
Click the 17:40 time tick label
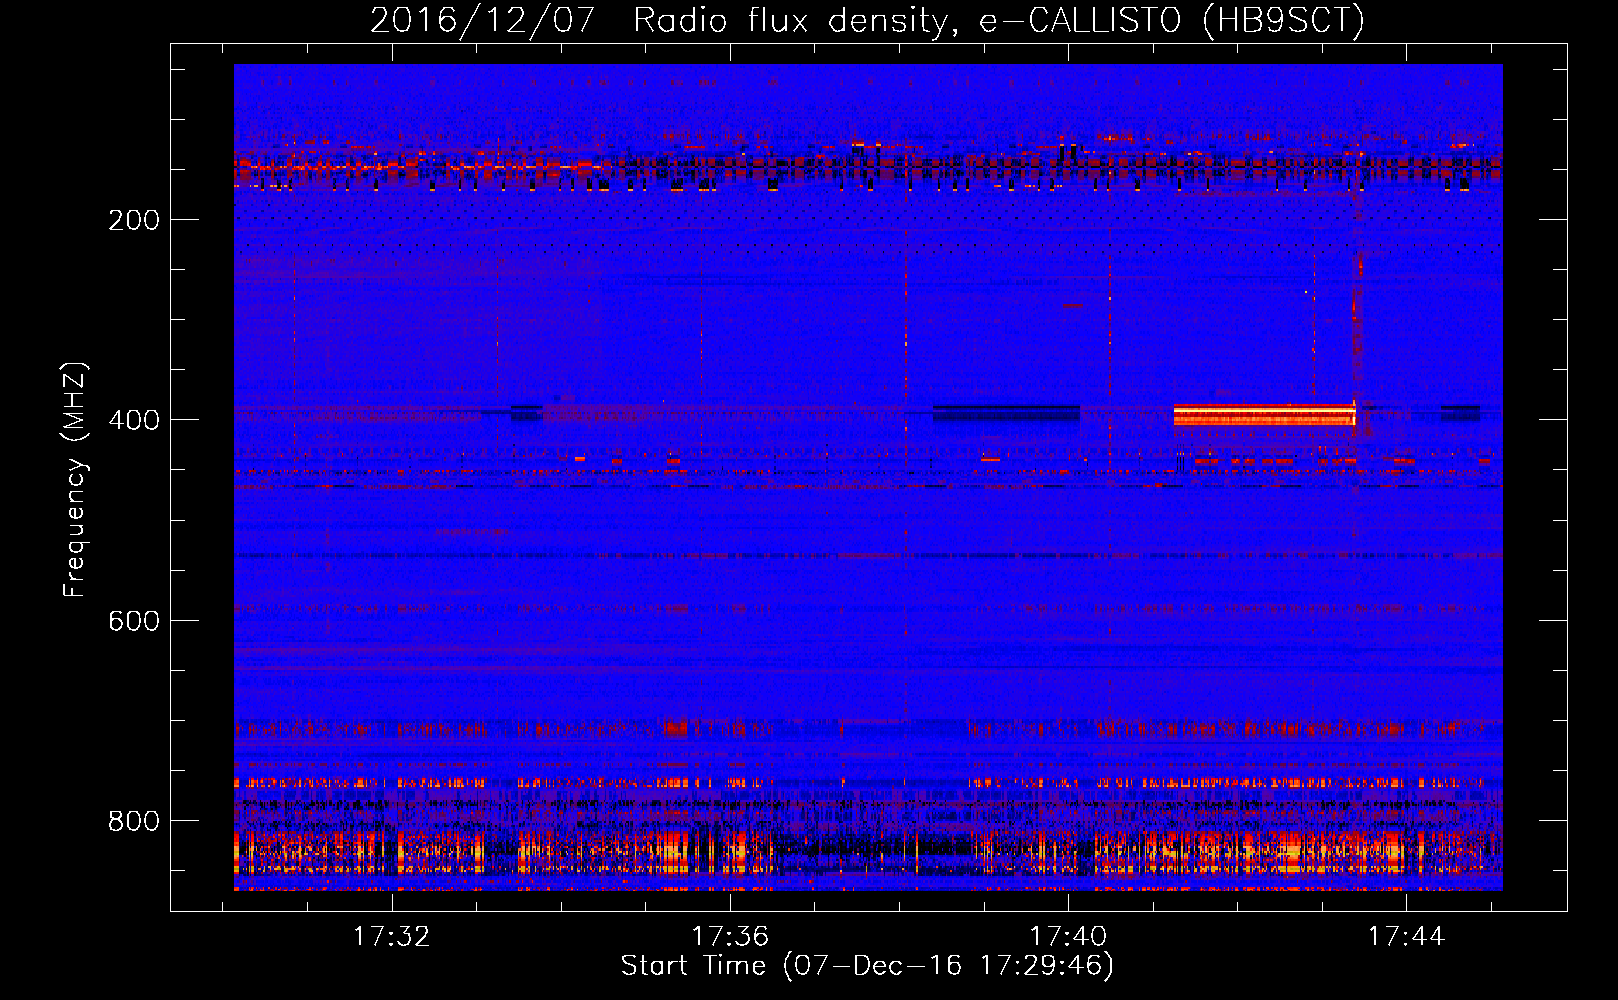click(x=1068, y=936)
